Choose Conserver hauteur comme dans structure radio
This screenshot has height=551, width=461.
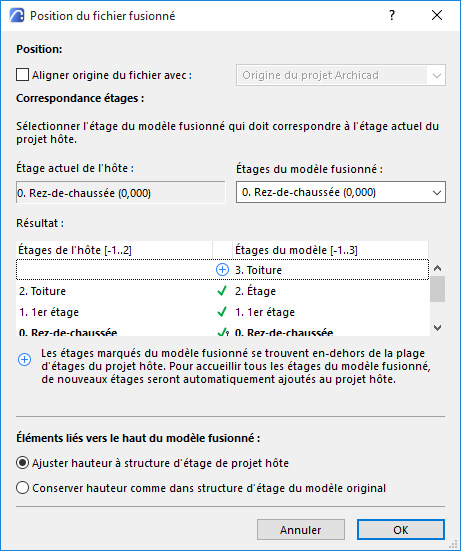22,488
